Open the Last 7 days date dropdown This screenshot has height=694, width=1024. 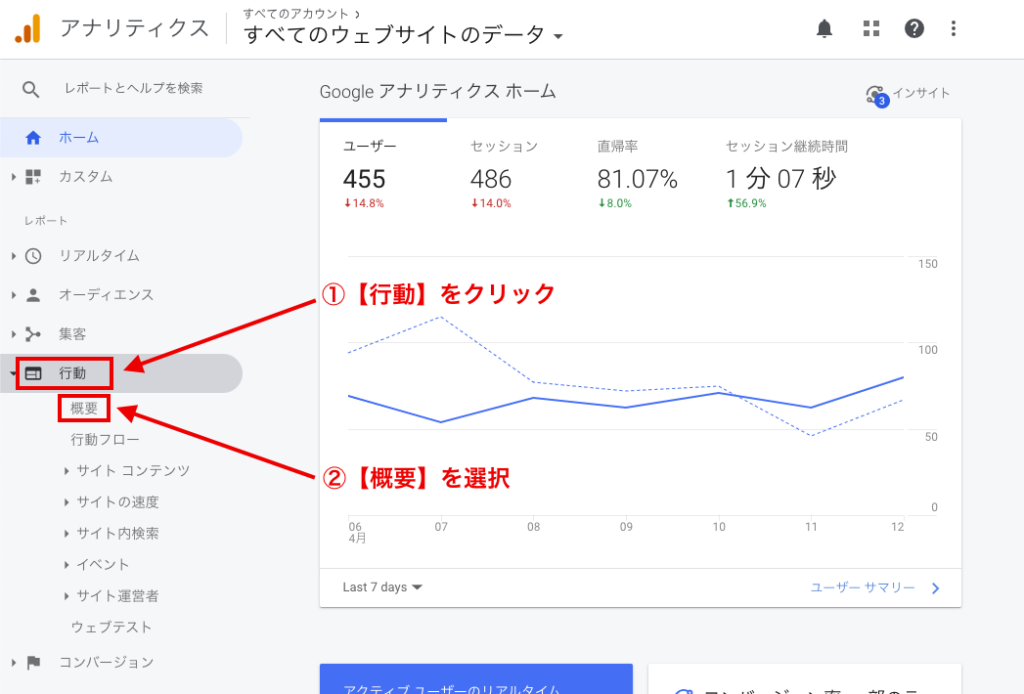(x=383, y=587)
